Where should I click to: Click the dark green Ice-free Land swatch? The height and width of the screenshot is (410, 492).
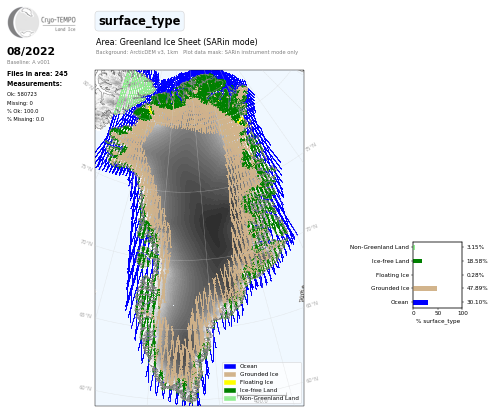230,390
